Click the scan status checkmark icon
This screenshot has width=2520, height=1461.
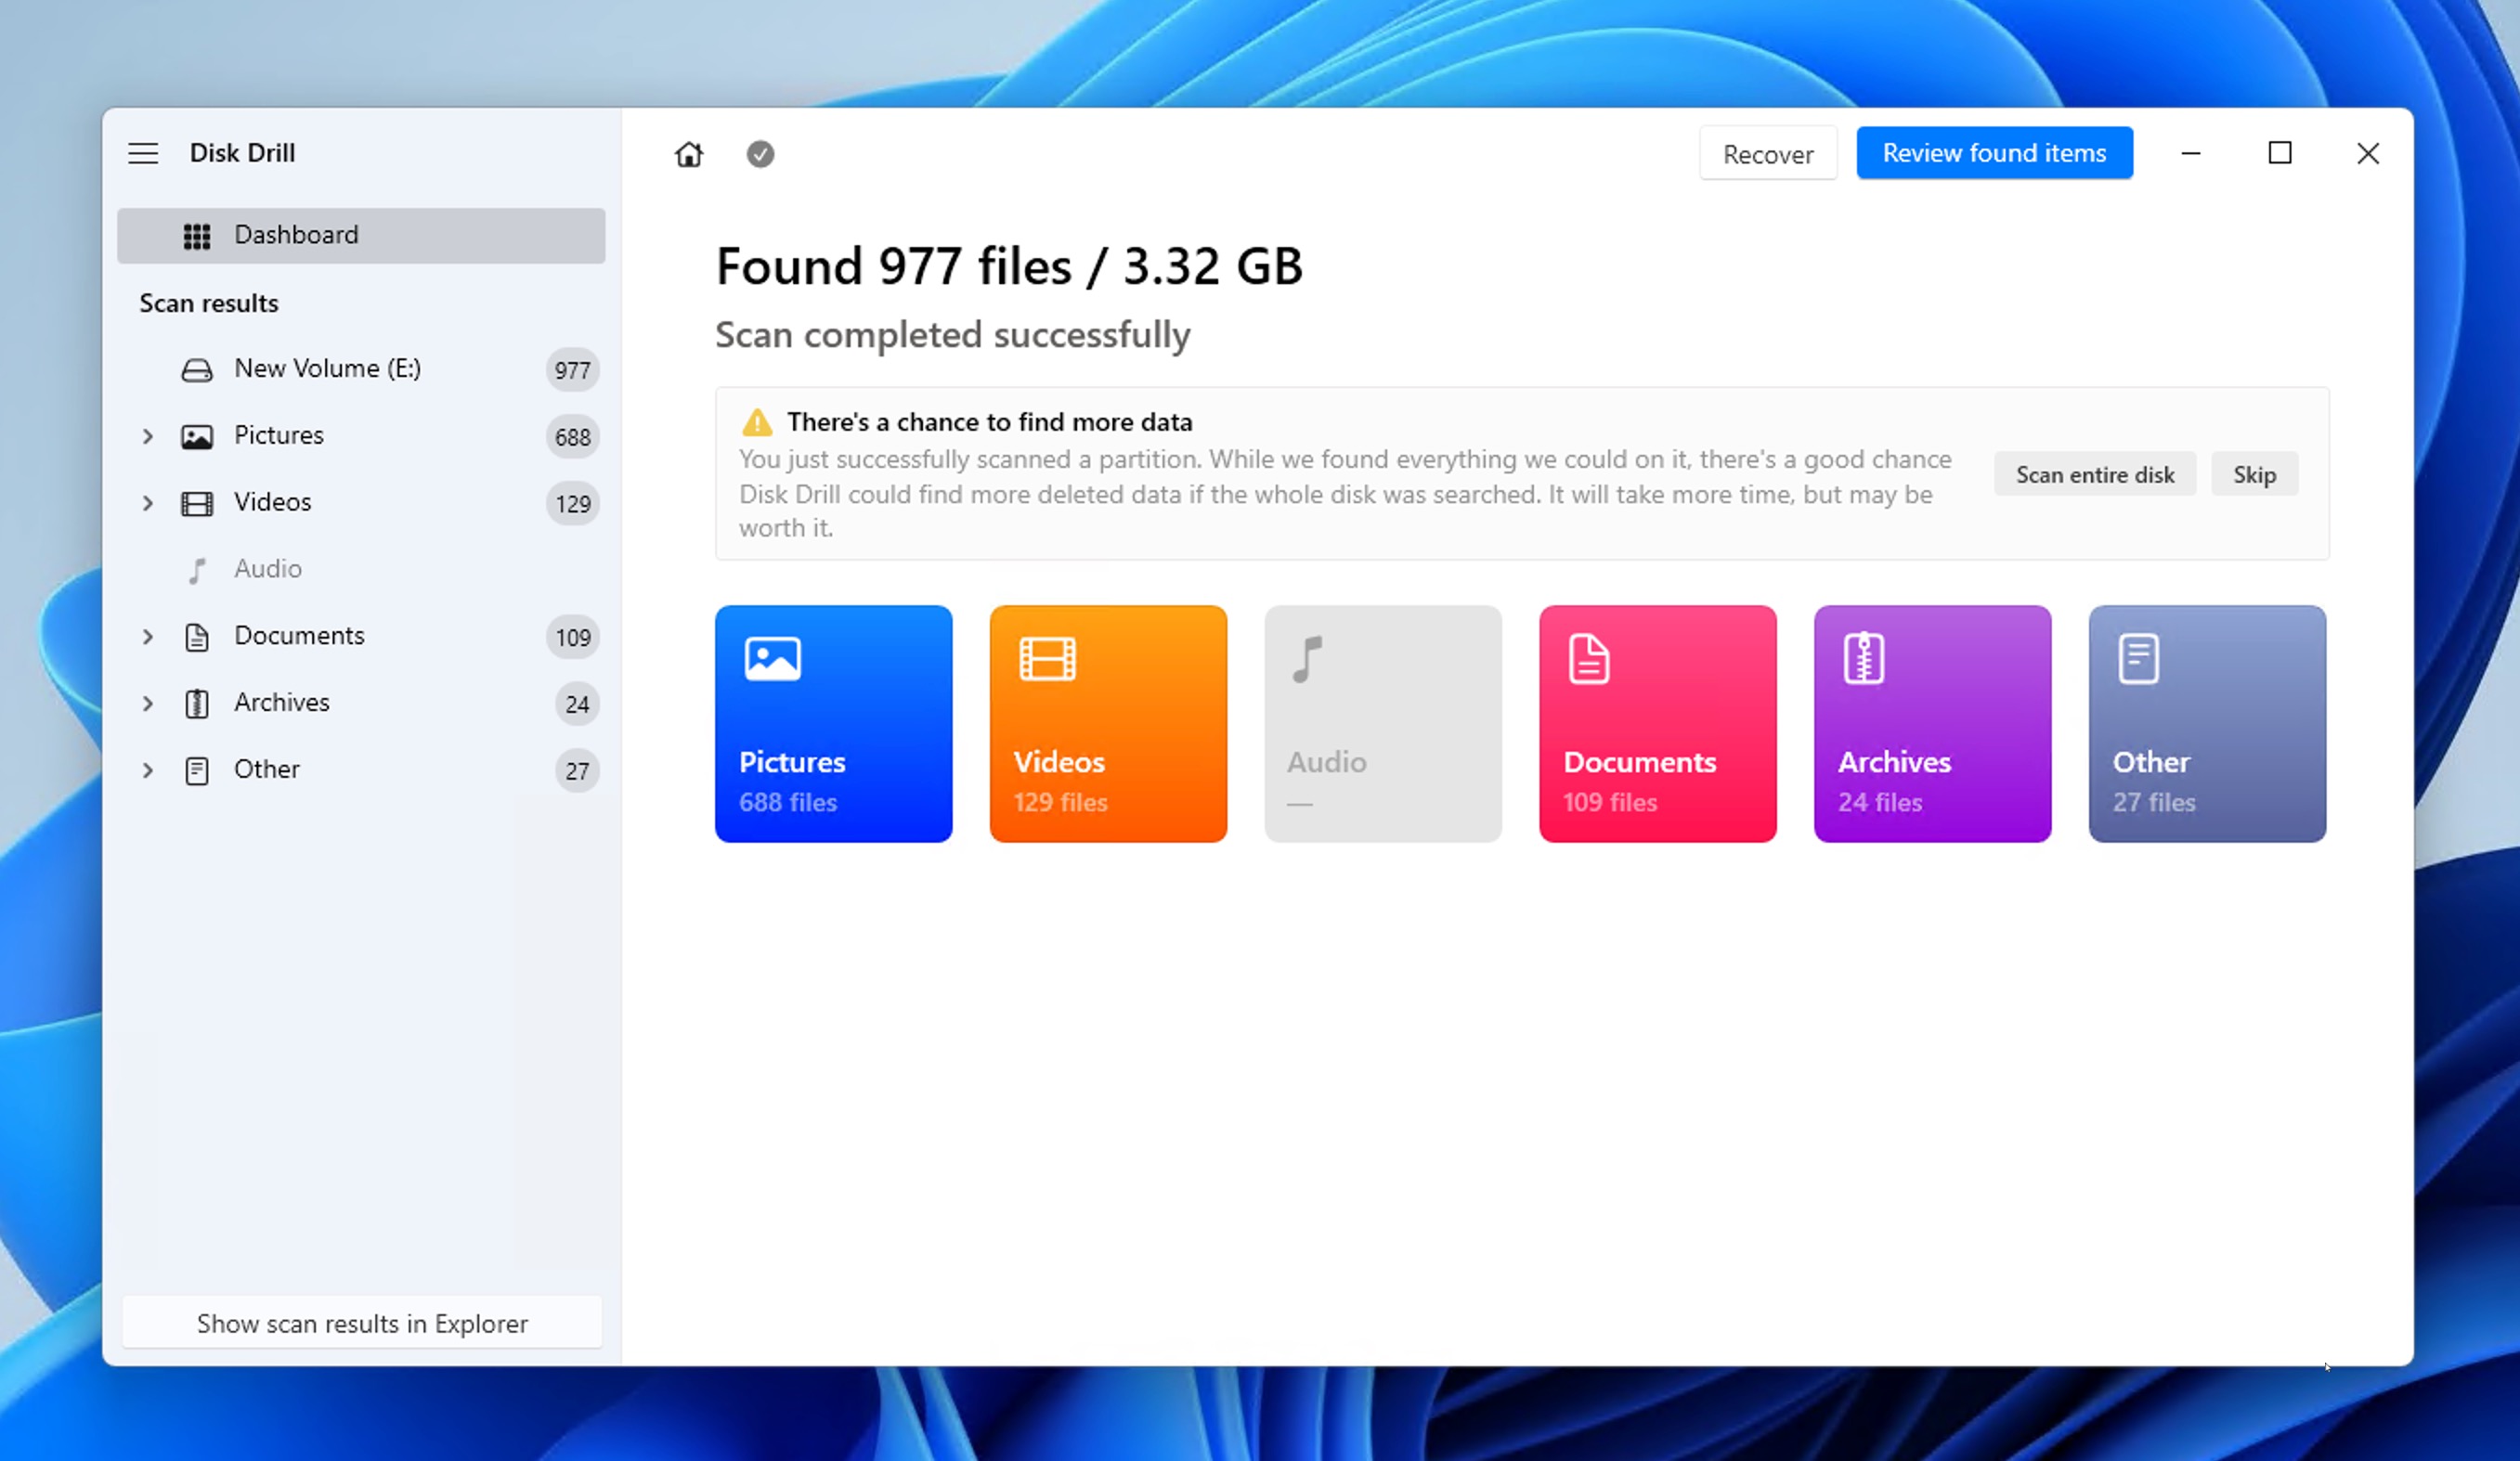(760, 155)
